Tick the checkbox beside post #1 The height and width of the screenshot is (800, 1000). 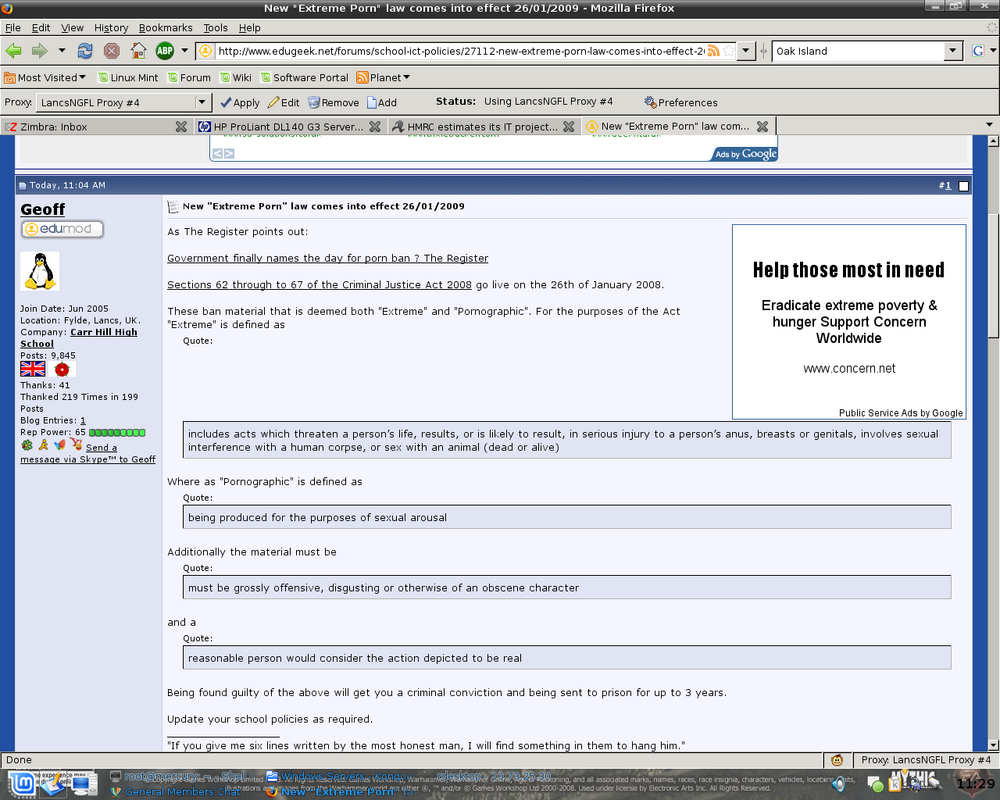click(x=964, y=186)
